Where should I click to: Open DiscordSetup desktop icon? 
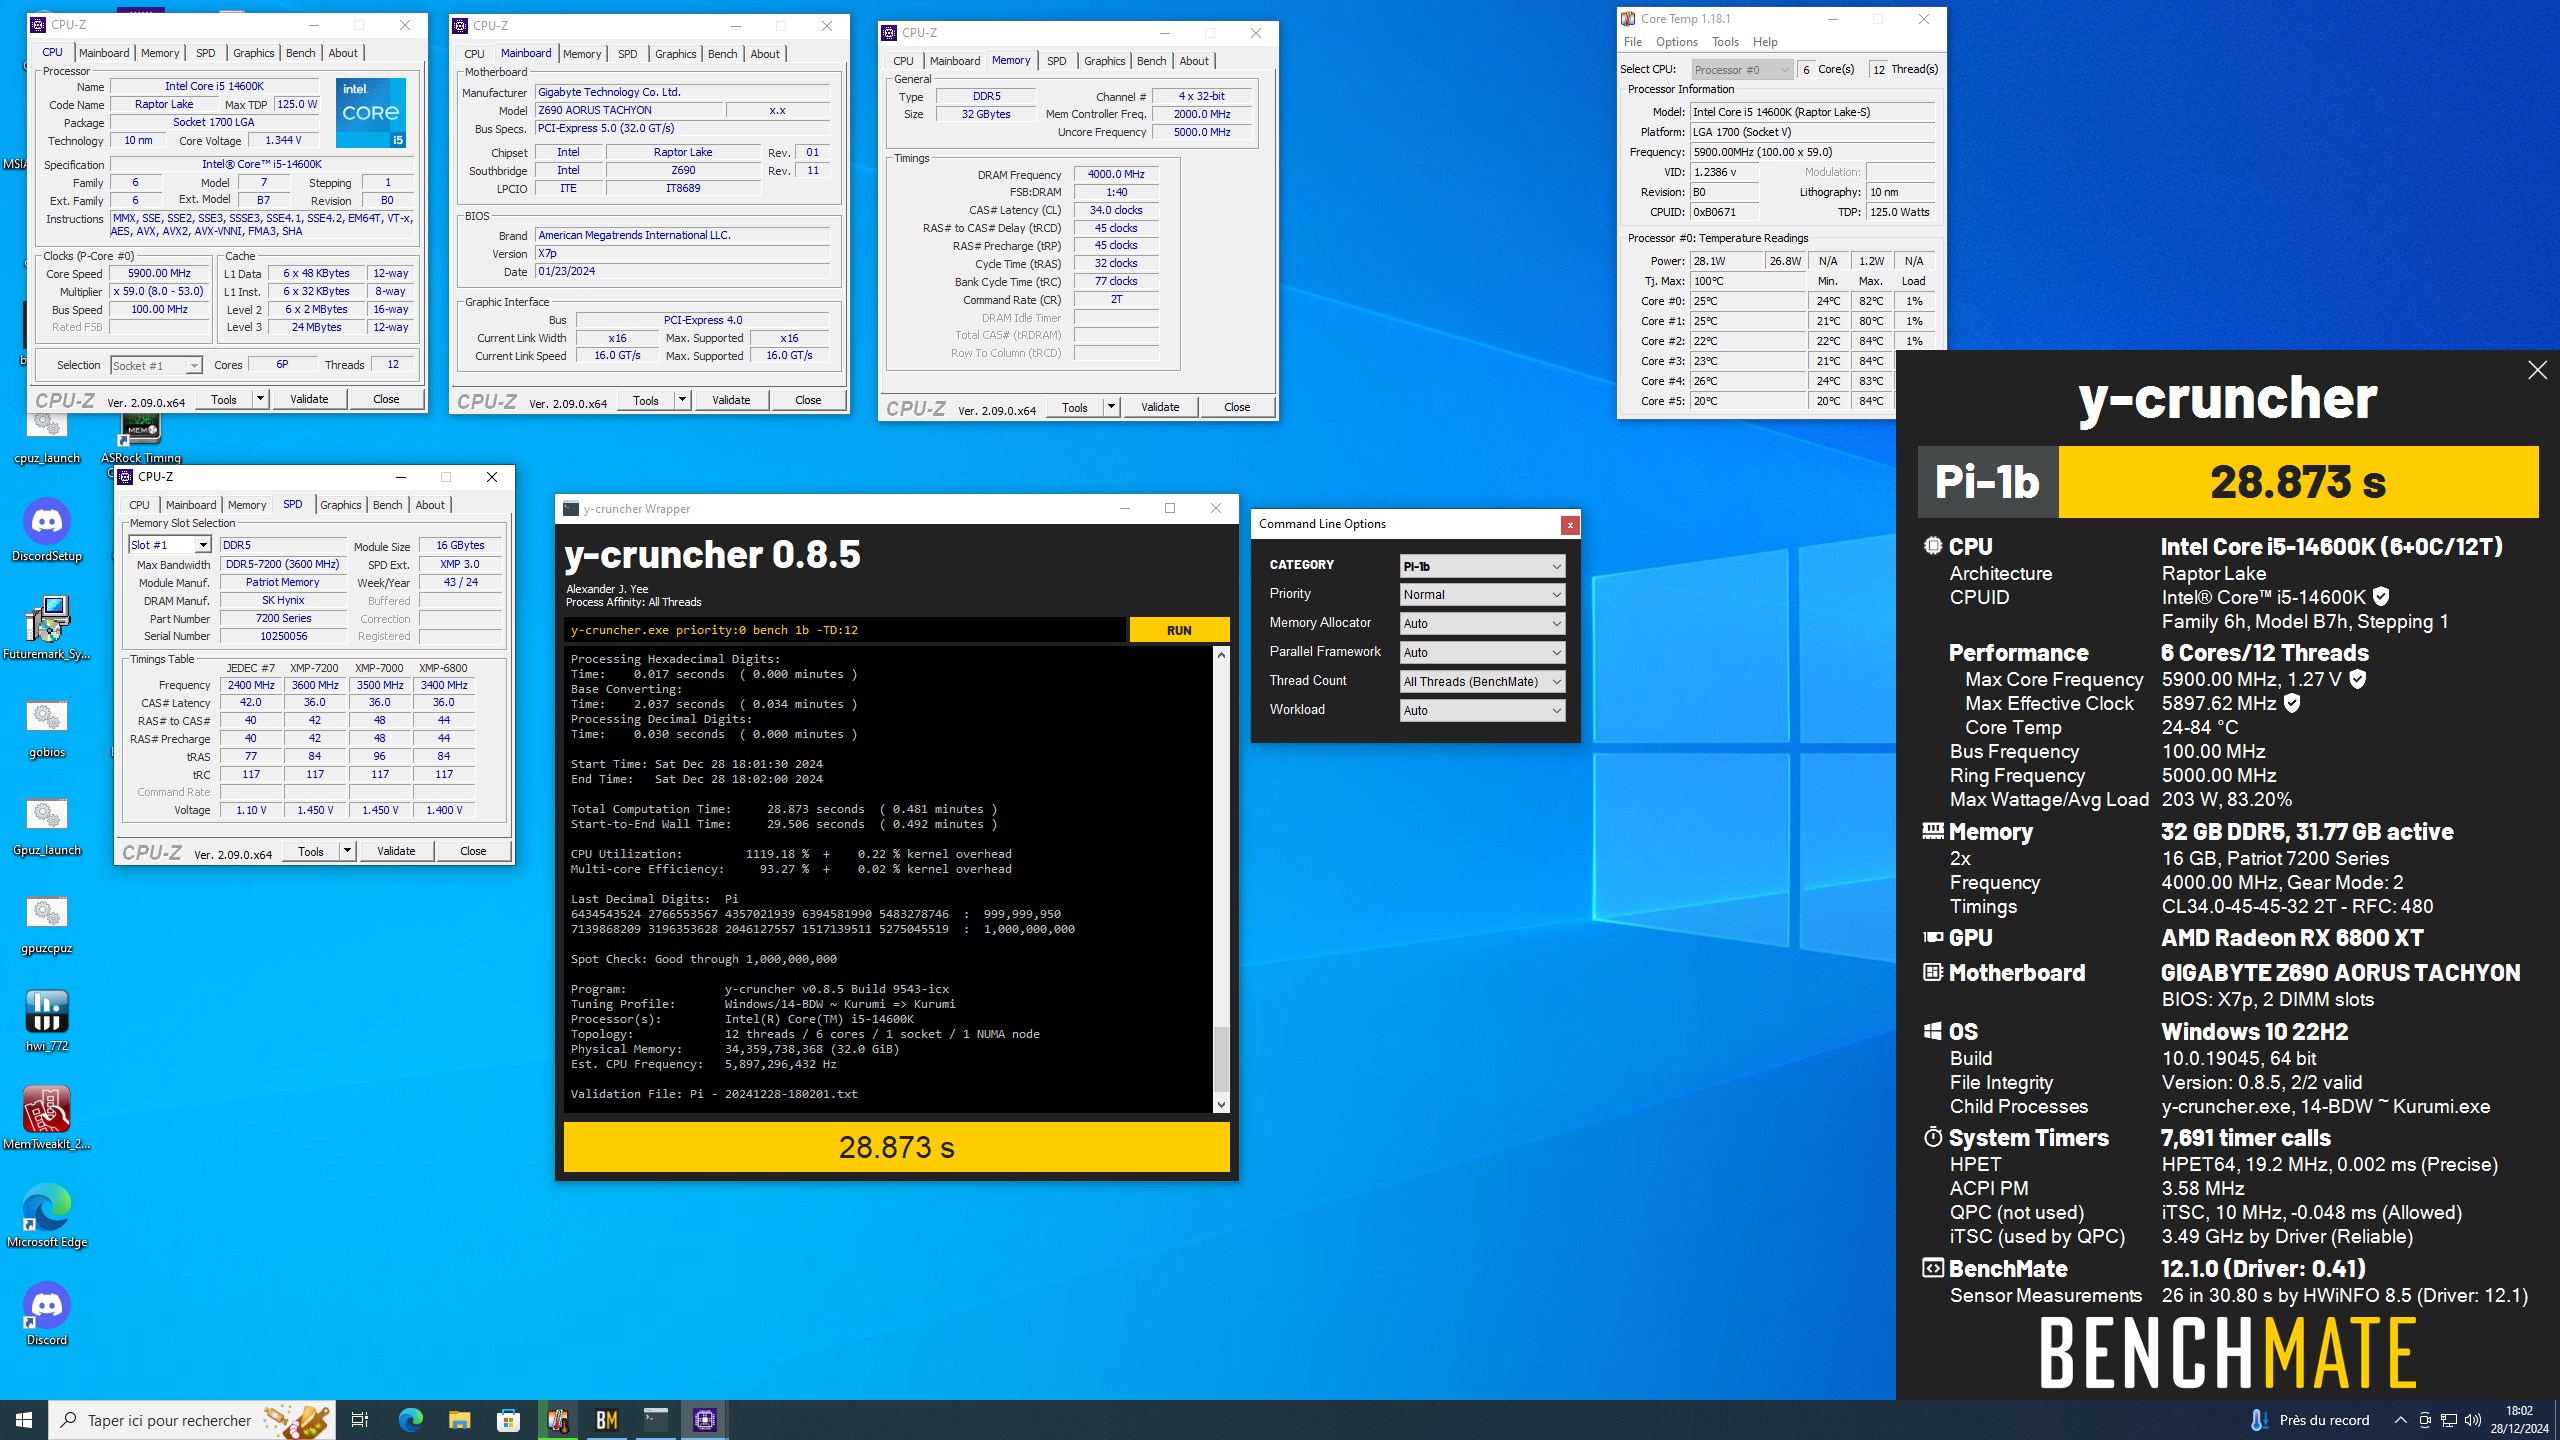pos(47,530)
